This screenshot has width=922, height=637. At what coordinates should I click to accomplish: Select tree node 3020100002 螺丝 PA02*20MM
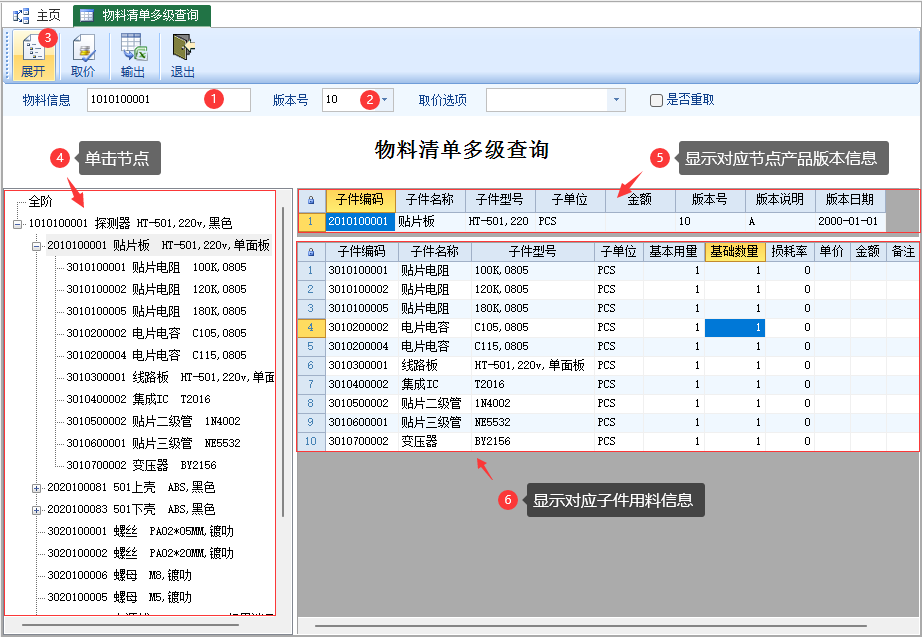click(x=141, y=553)
